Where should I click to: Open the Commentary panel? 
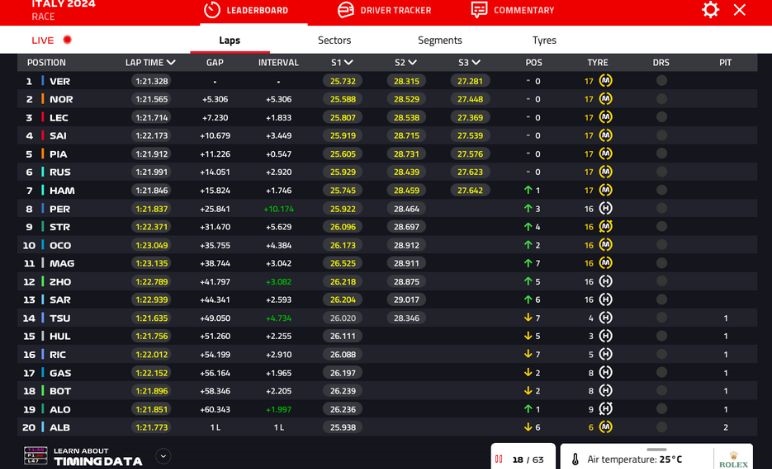point(512,10)
